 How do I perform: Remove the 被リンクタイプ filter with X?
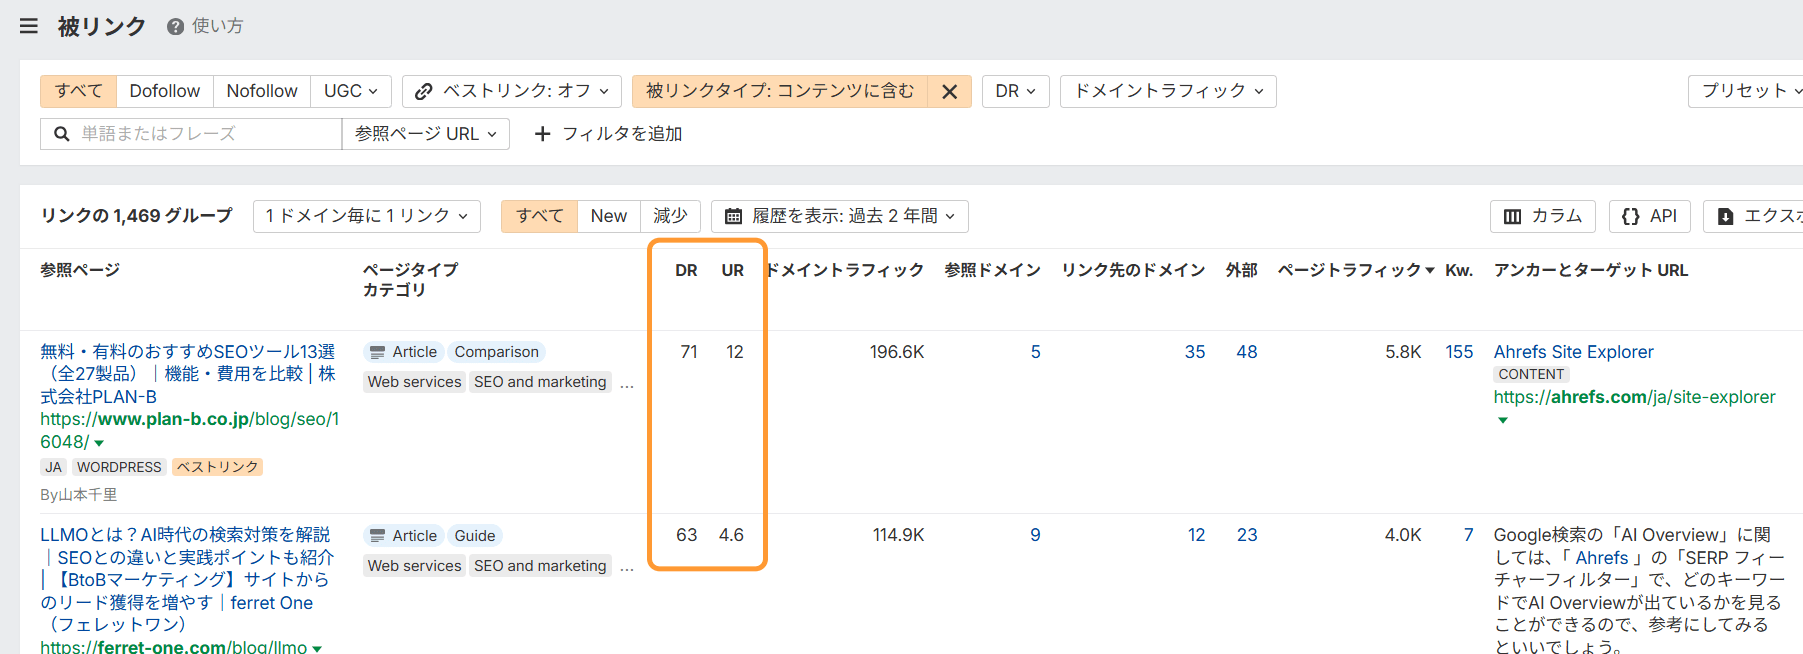[x=949, y=92]
